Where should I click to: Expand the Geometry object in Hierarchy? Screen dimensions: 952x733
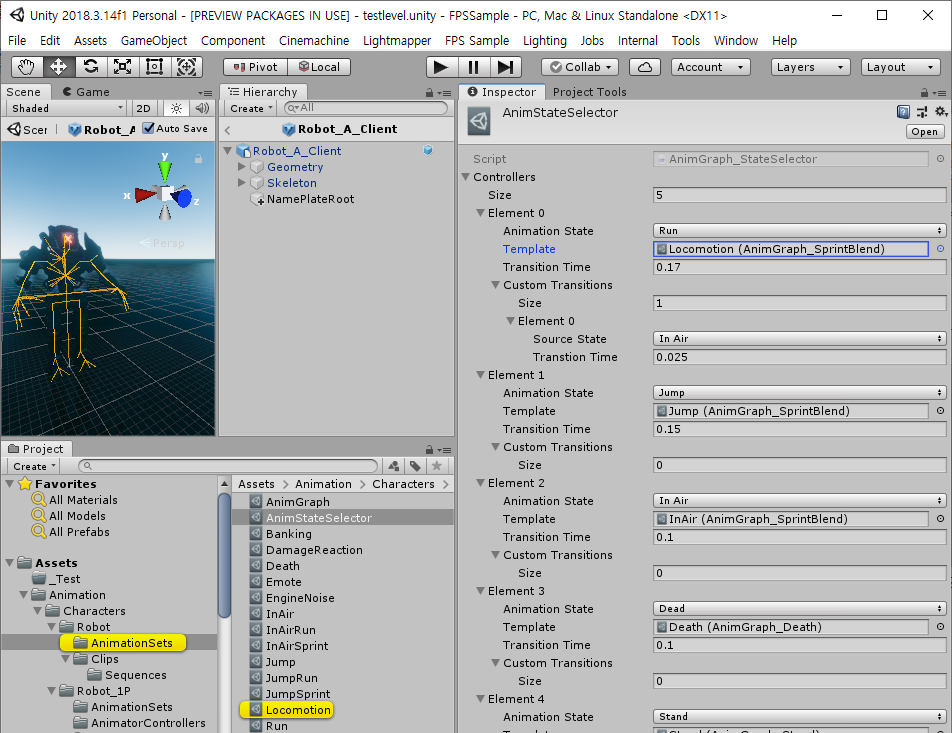click(x=242, y=166)
